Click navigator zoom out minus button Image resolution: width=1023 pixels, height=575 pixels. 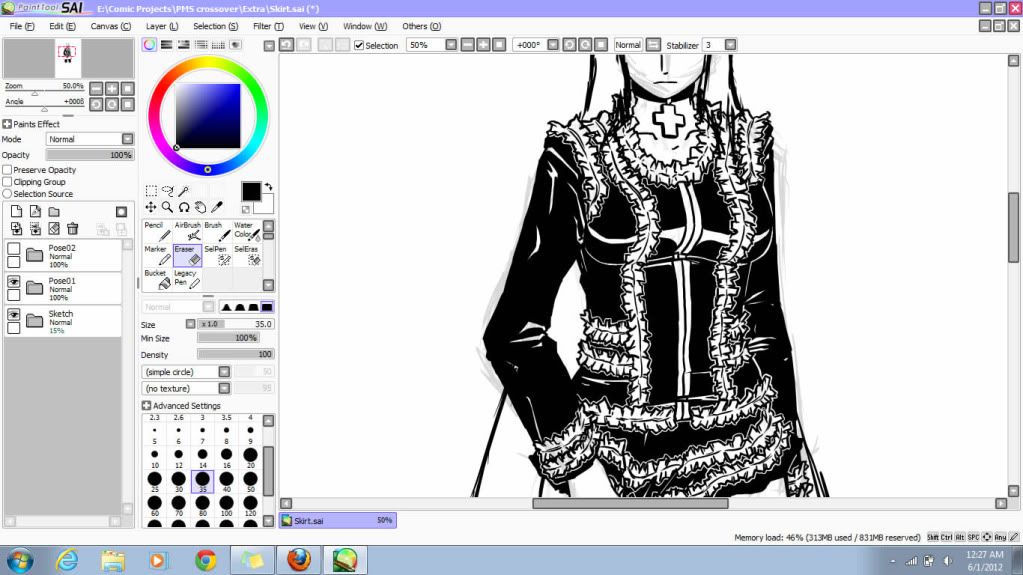pos(97,88)
